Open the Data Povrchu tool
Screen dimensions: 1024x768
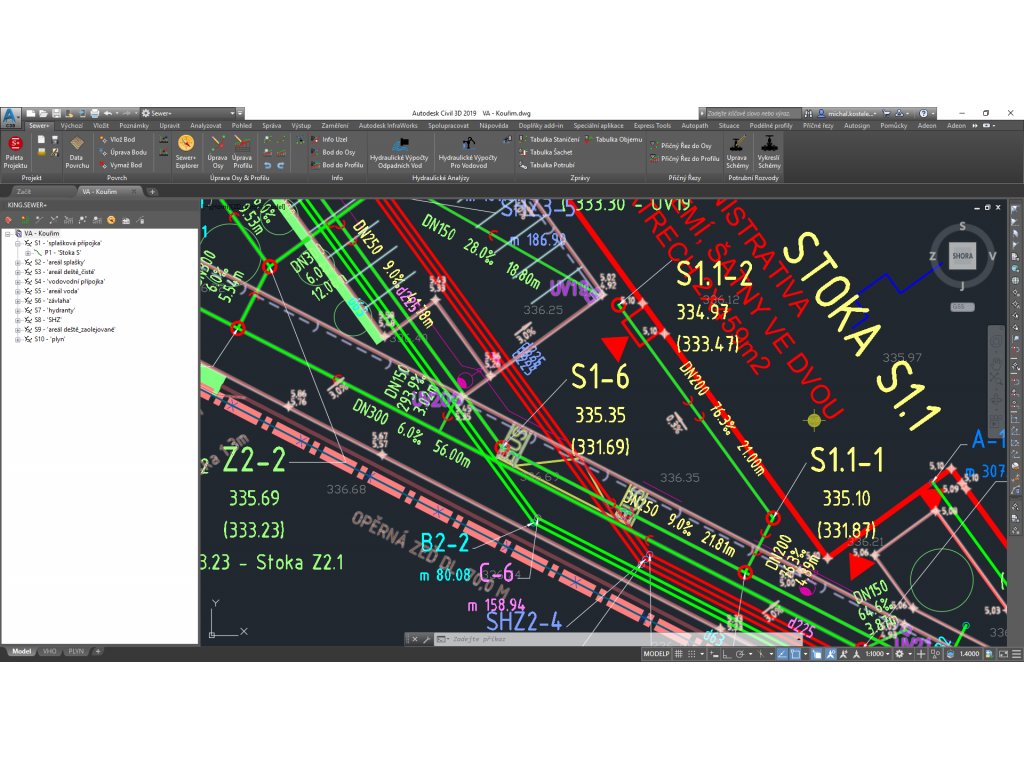[77, 152]
